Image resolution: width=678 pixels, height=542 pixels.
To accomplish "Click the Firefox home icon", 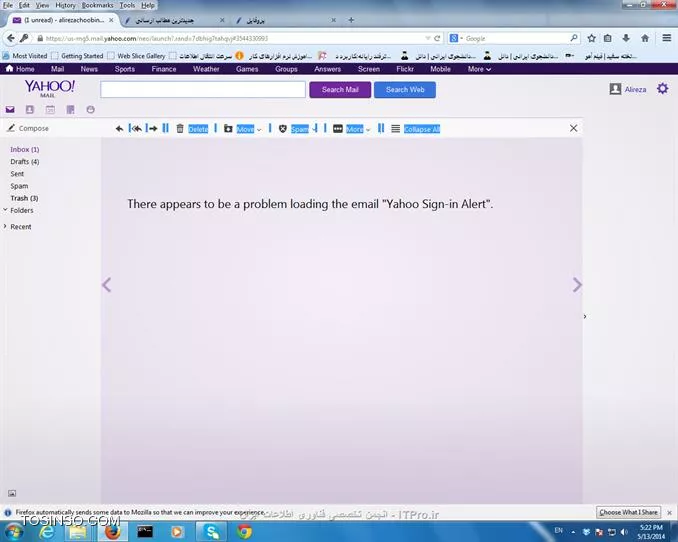I will coord(645,38).
